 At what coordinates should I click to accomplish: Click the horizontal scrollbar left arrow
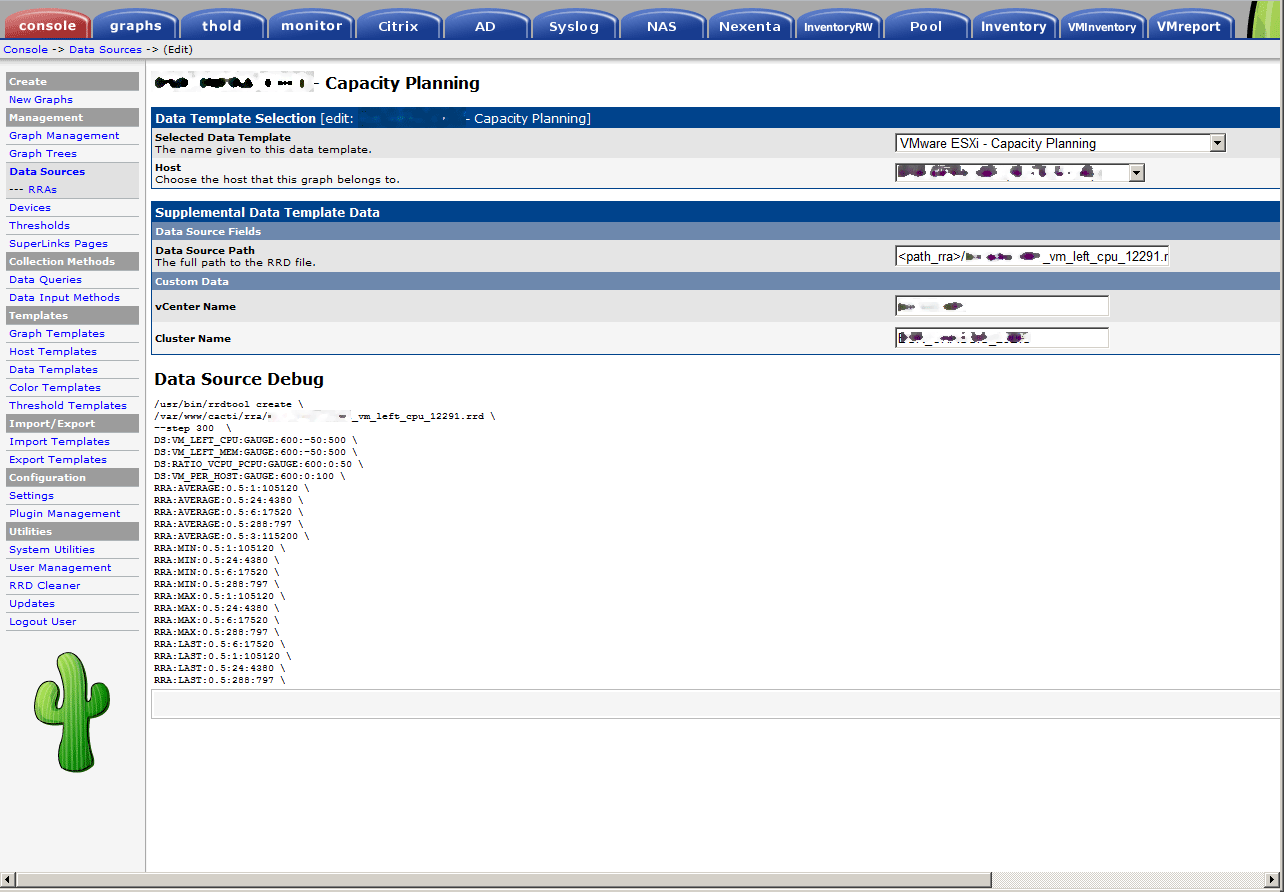coord(8,880)
